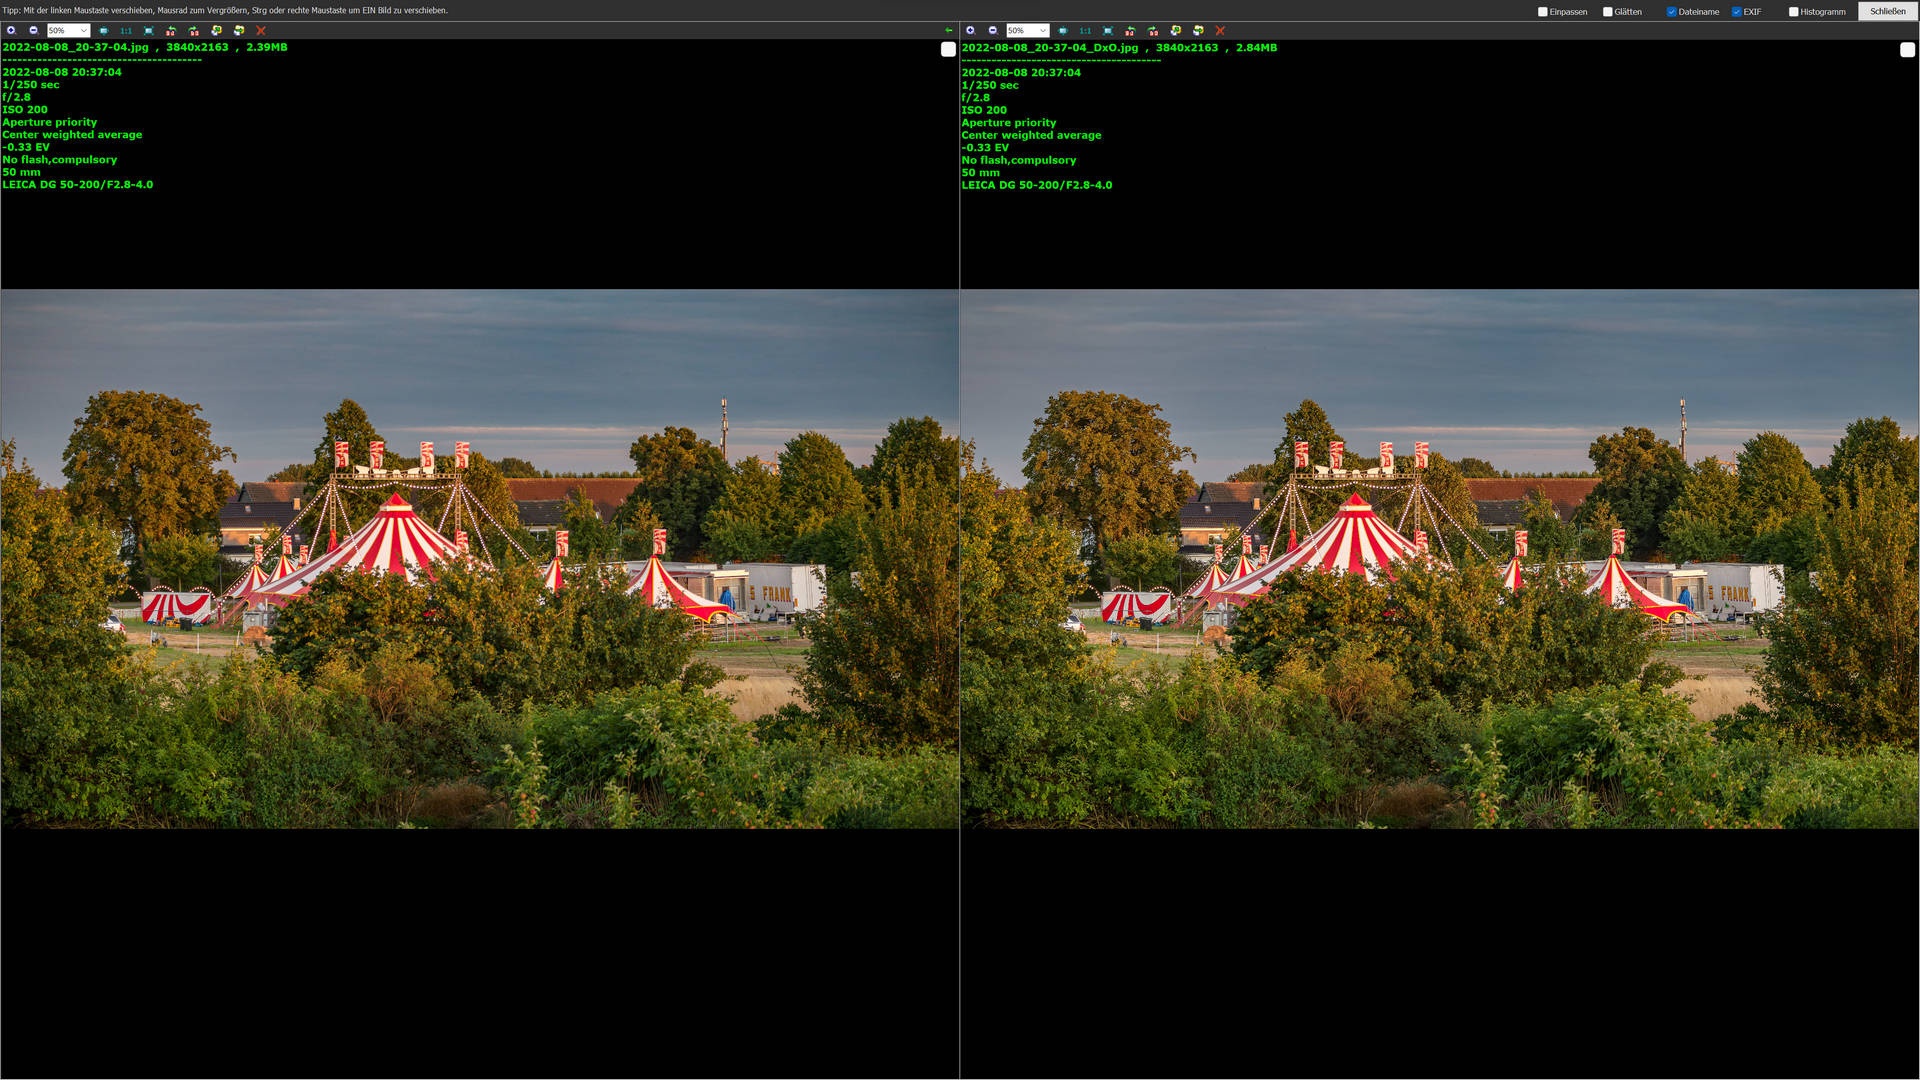Enable the Einpassen checkbox

point(1542,12)
